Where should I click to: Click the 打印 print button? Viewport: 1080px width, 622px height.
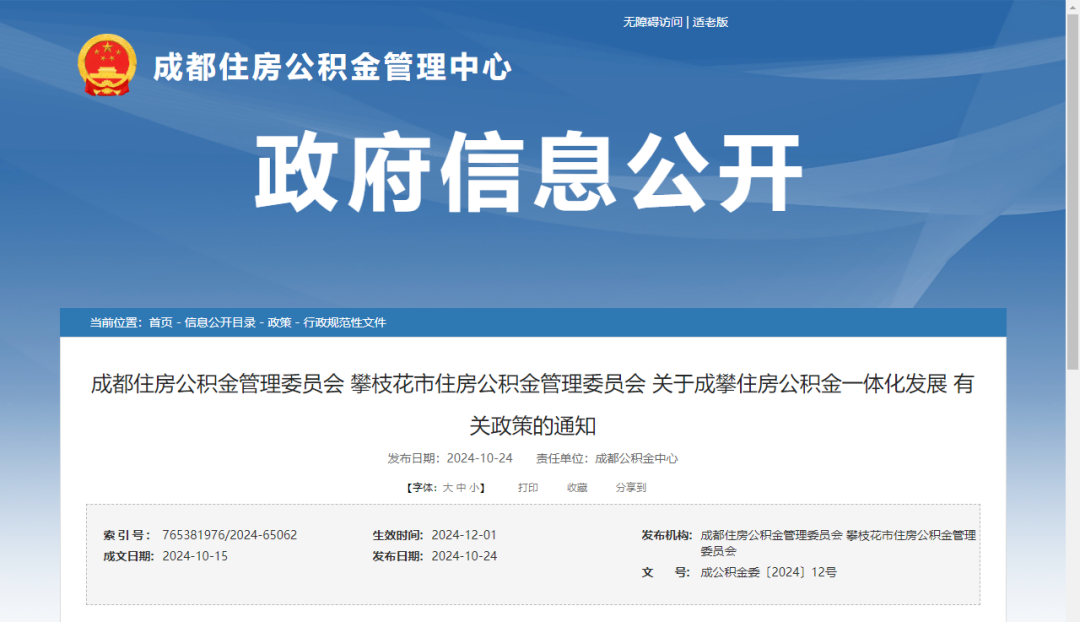(528, 488)
